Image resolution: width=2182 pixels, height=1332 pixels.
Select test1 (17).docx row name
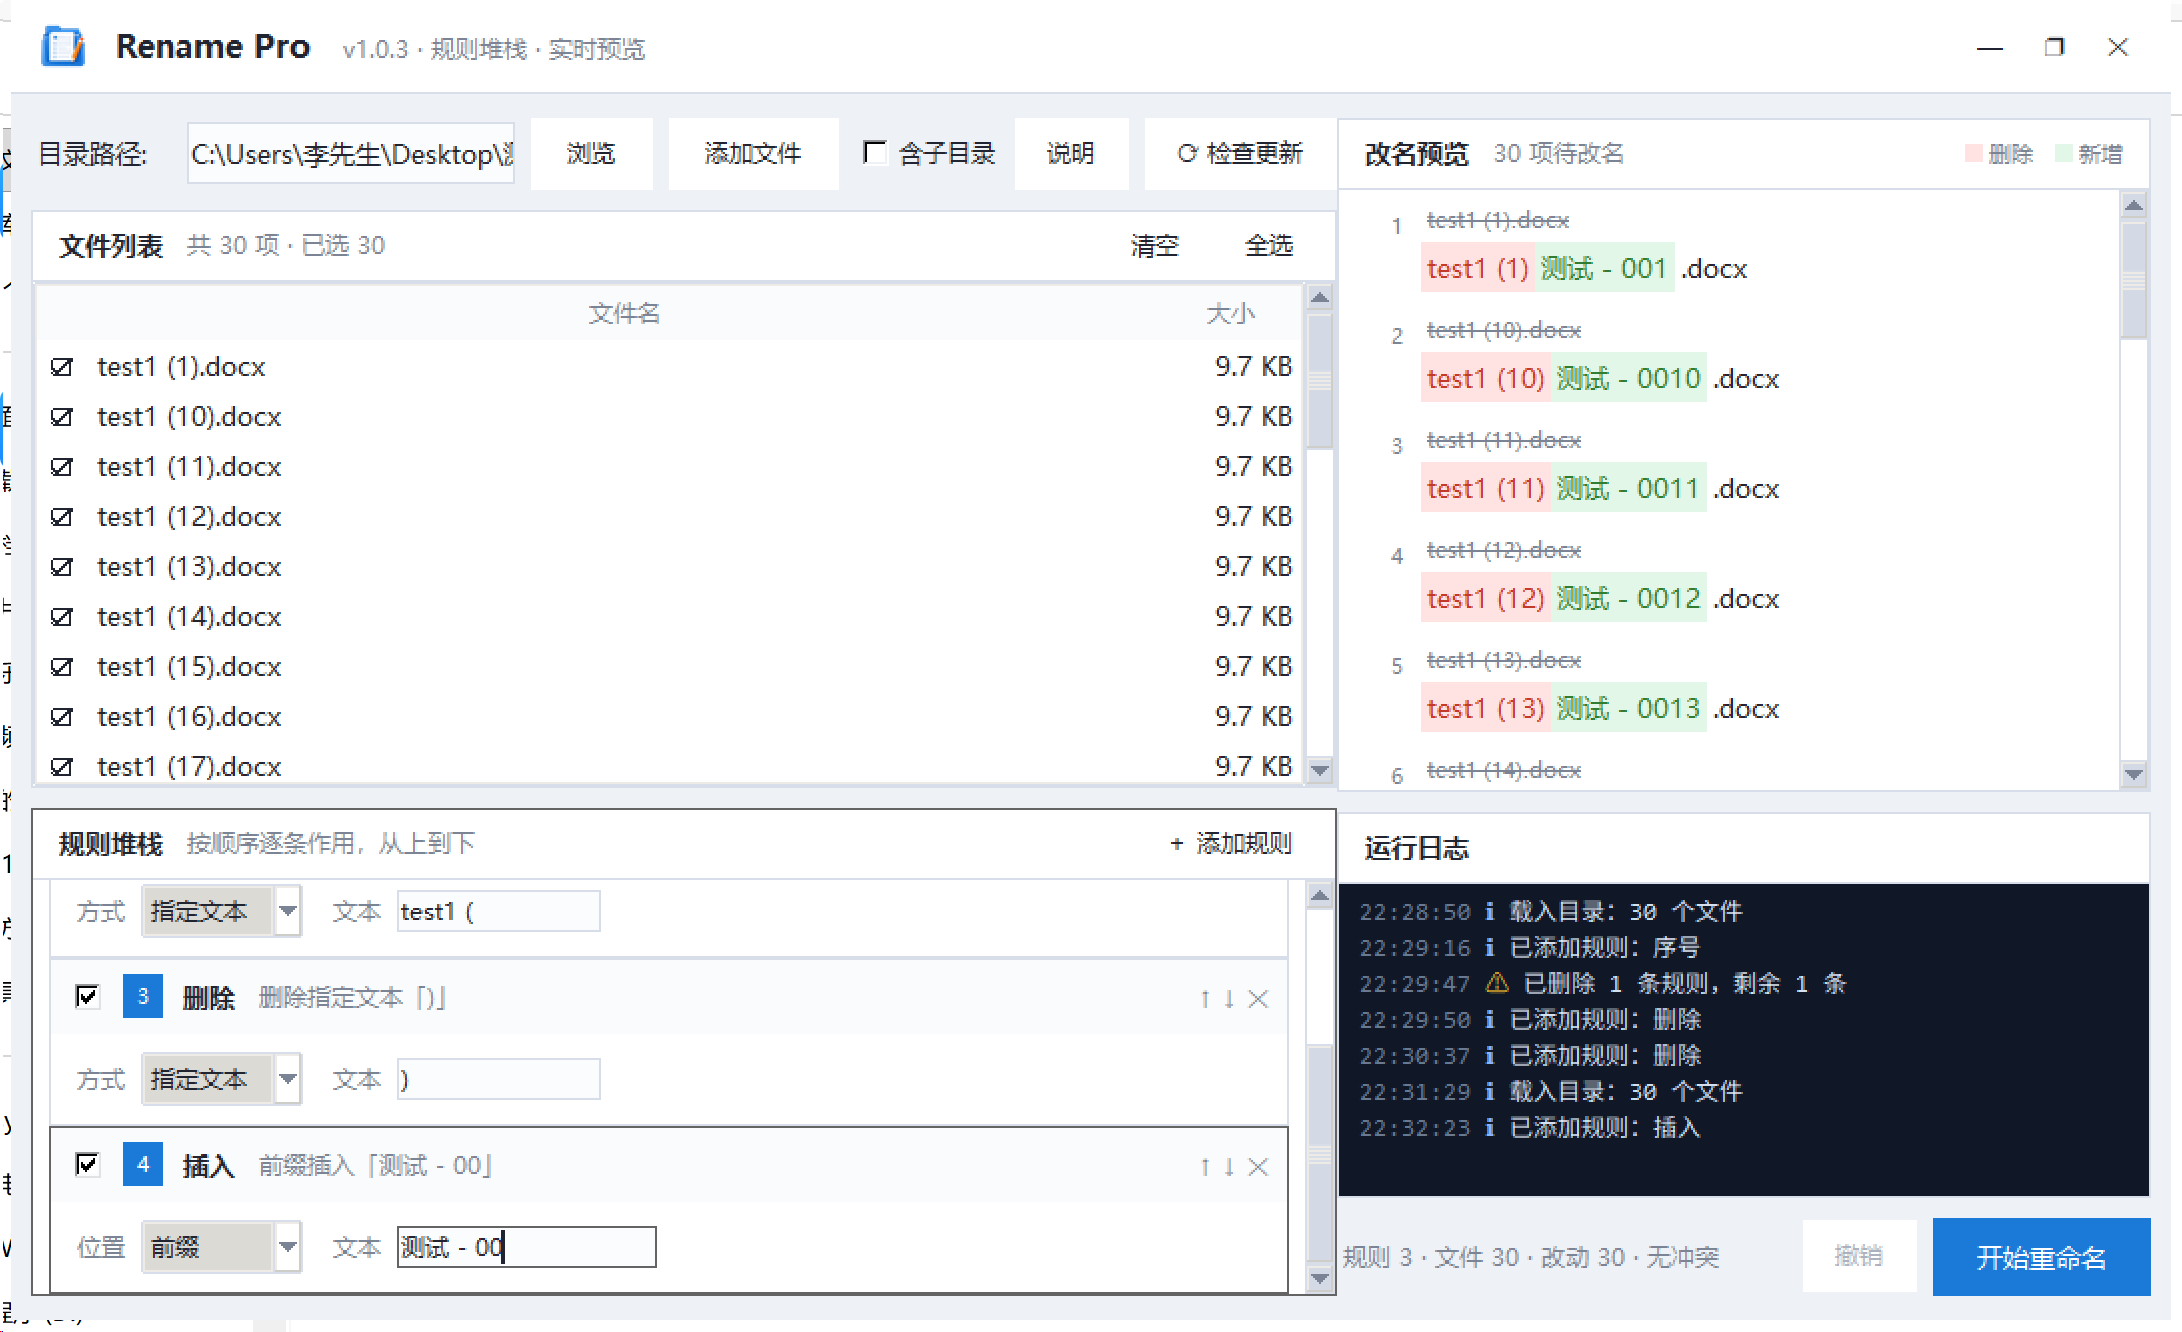(189, 767)
